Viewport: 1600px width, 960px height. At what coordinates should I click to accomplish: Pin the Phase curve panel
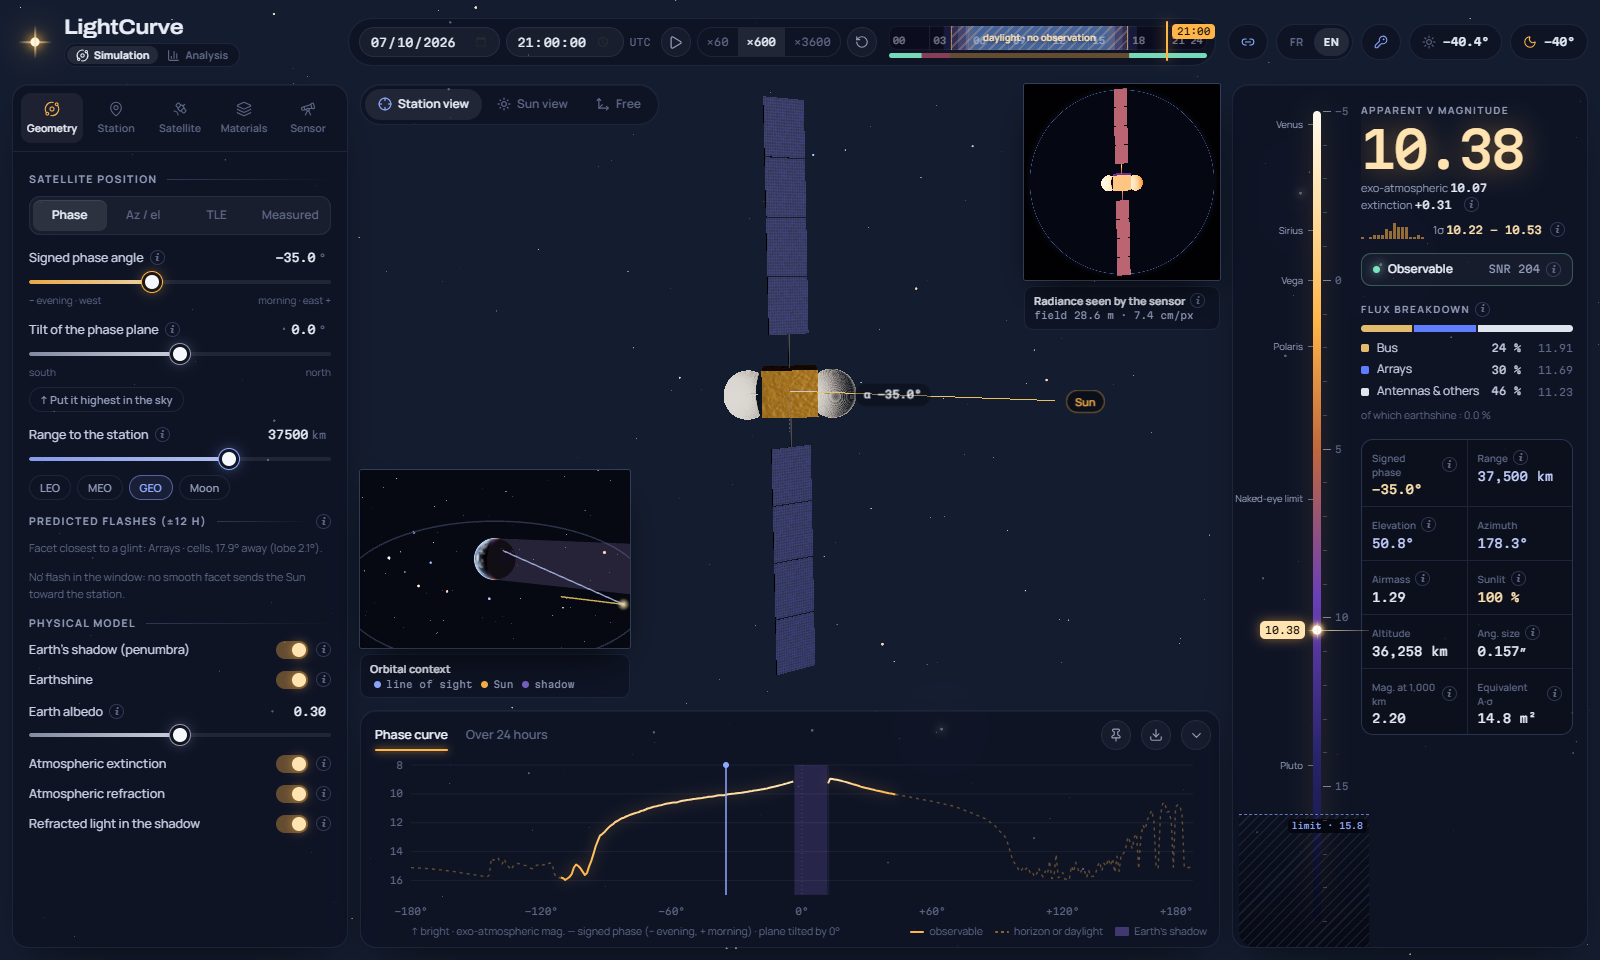[1116, 735]
